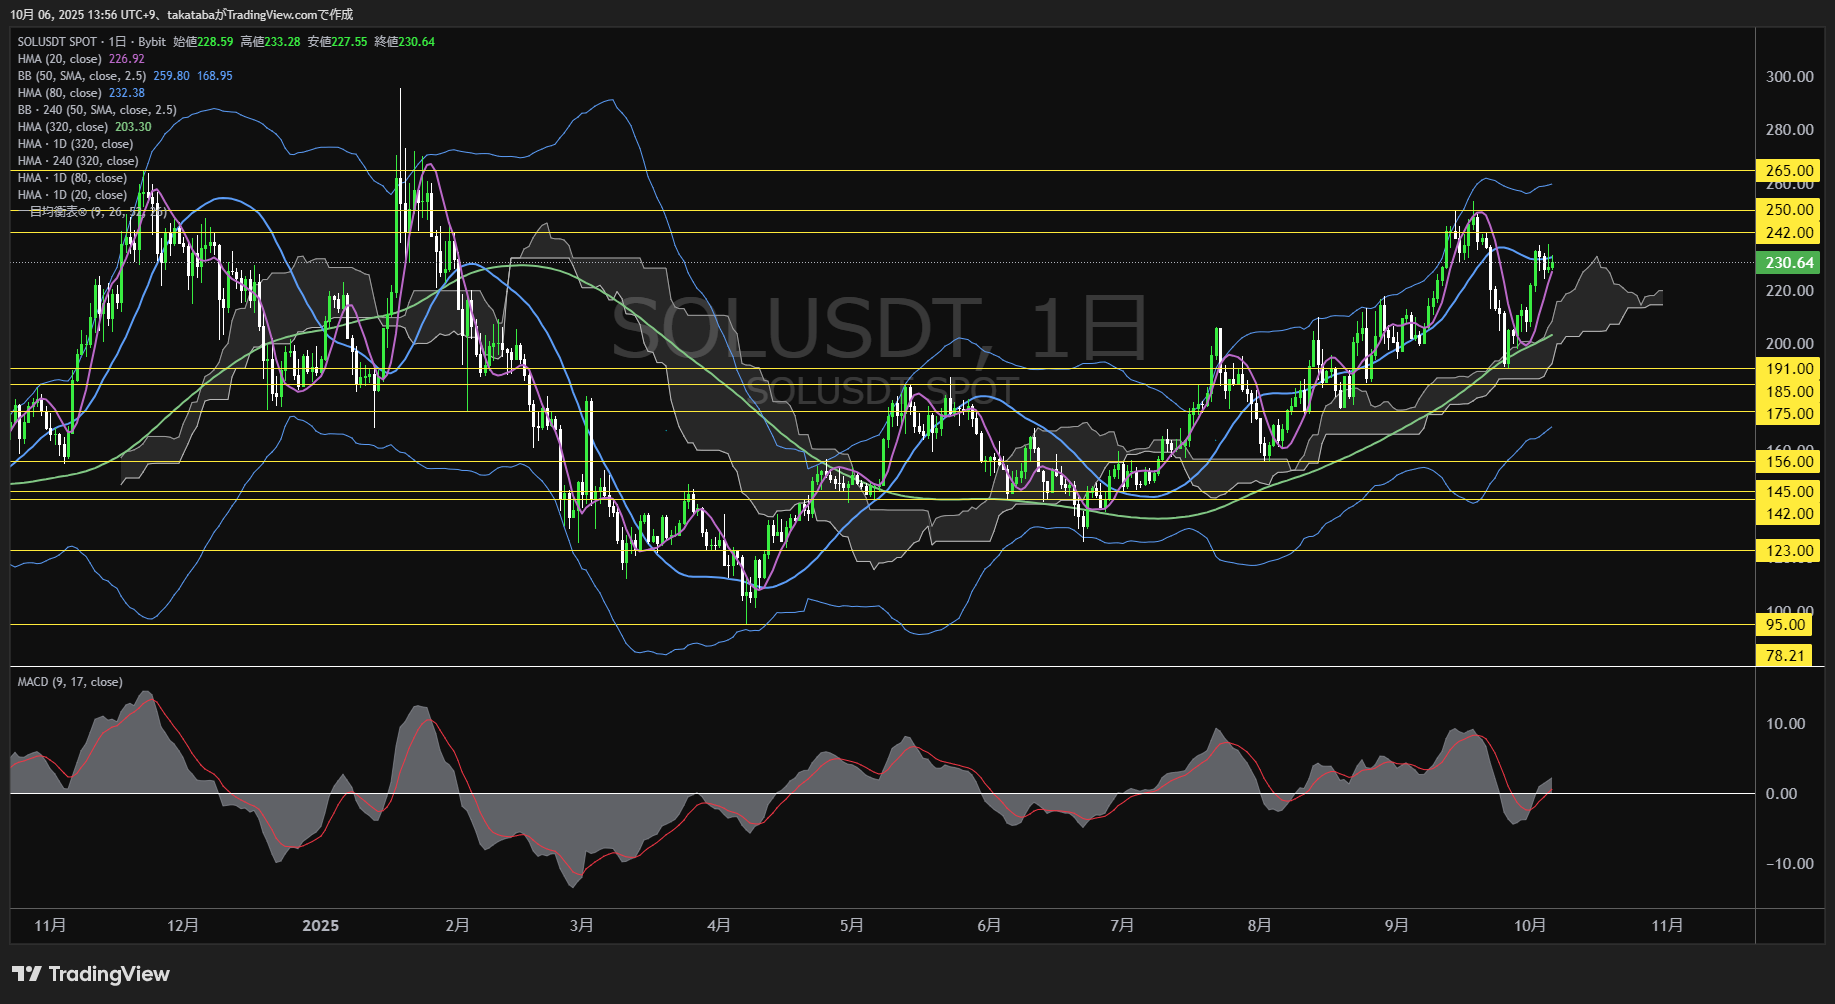
Task: Click the yellow 156.00 price level tag
Action: tap(1787, 462)
